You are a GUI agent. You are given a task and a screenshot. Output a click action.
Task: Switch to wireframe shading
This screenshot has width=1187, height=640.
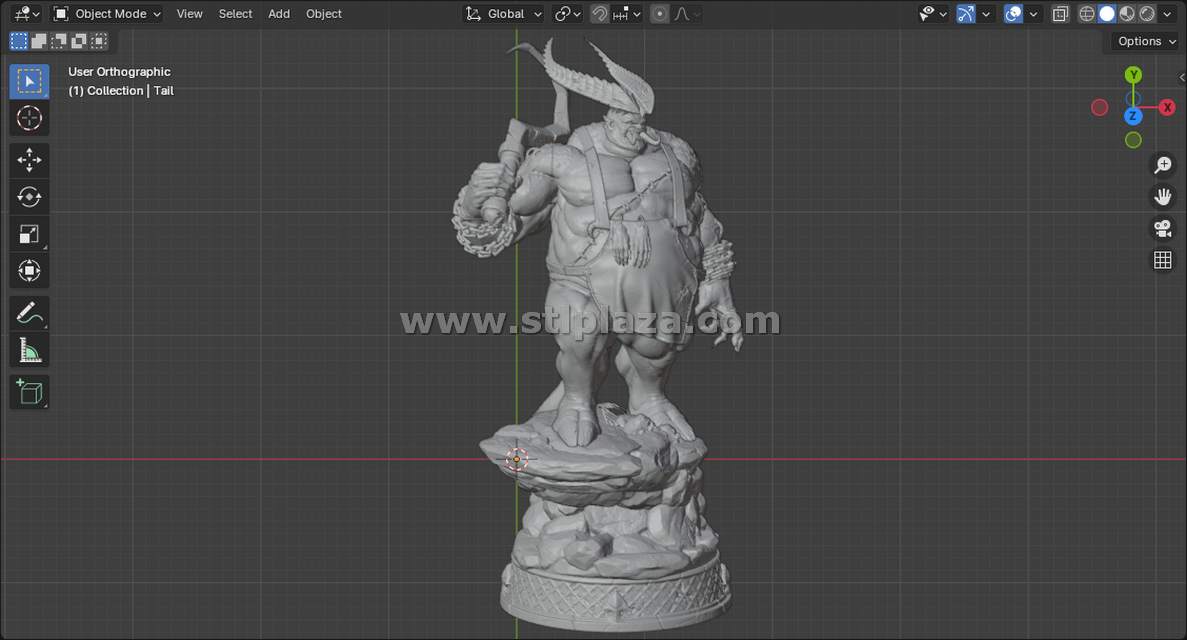point(1087,14)
